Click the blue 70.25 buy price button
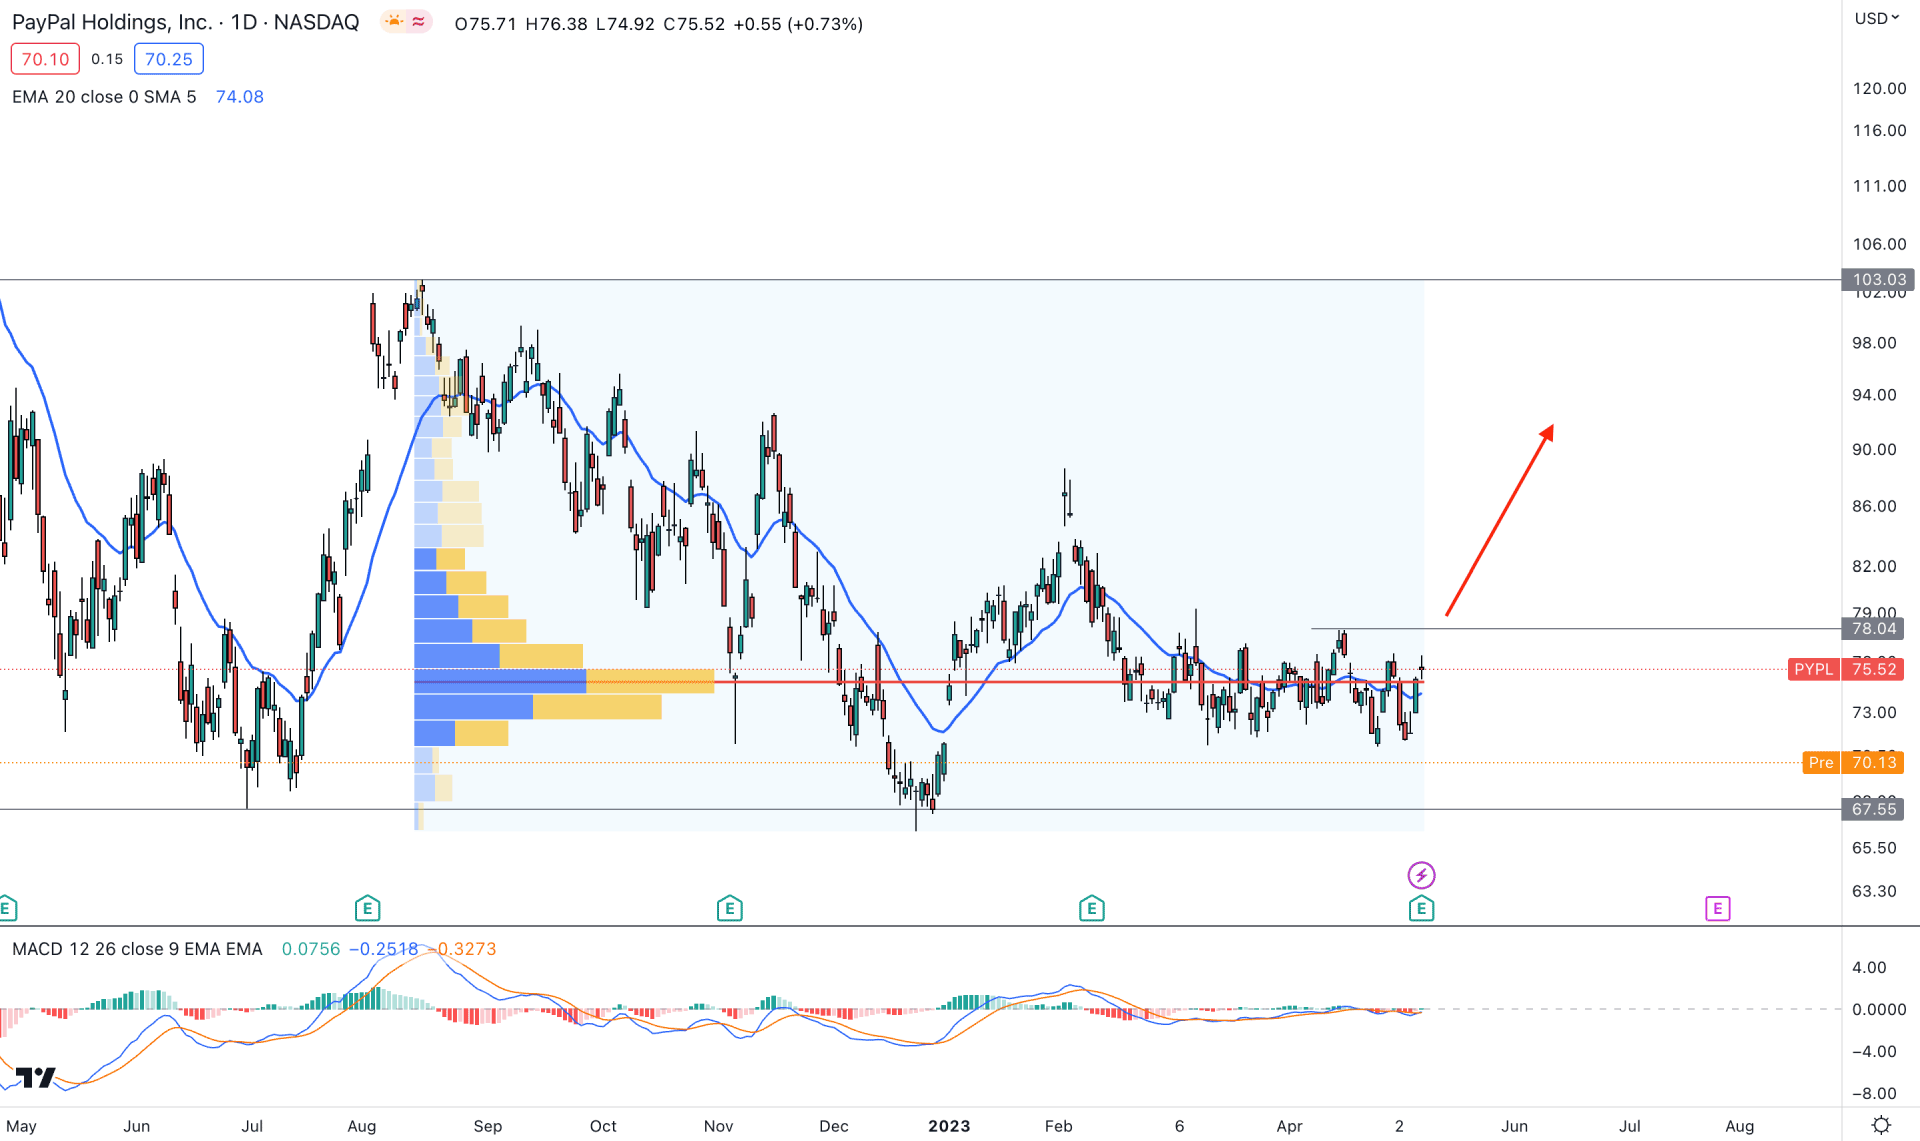The width and height of the screenshot is (1920, 1141). [x=169, y=59]
